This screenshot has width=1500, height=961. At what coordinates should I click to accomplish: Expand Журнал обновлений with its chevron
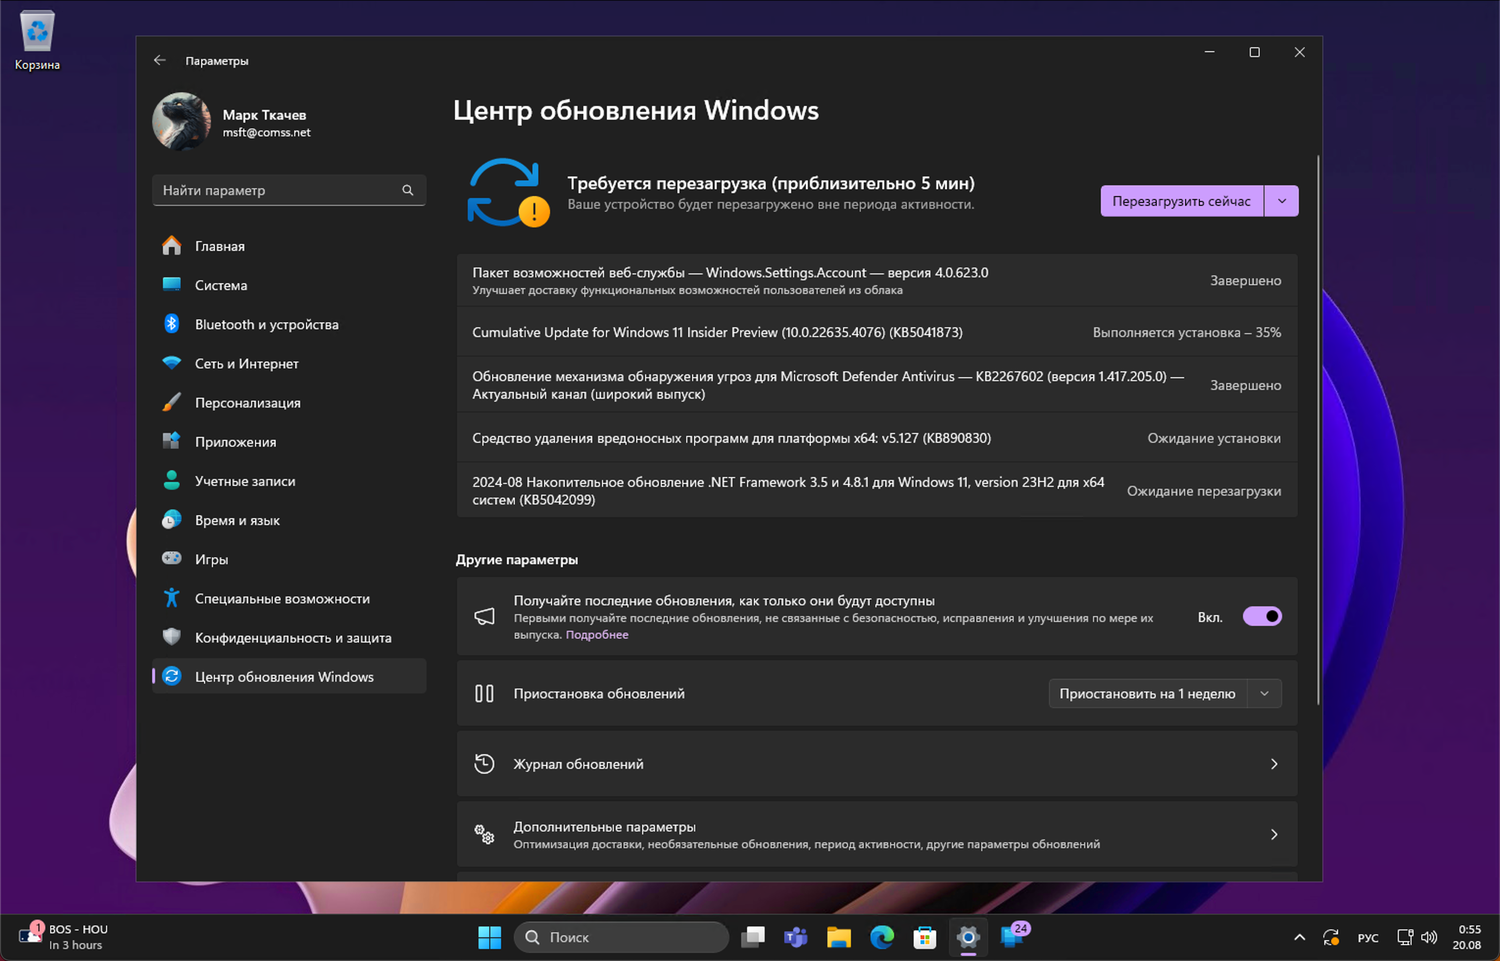pyautogui.click(x=1274, y=764)
